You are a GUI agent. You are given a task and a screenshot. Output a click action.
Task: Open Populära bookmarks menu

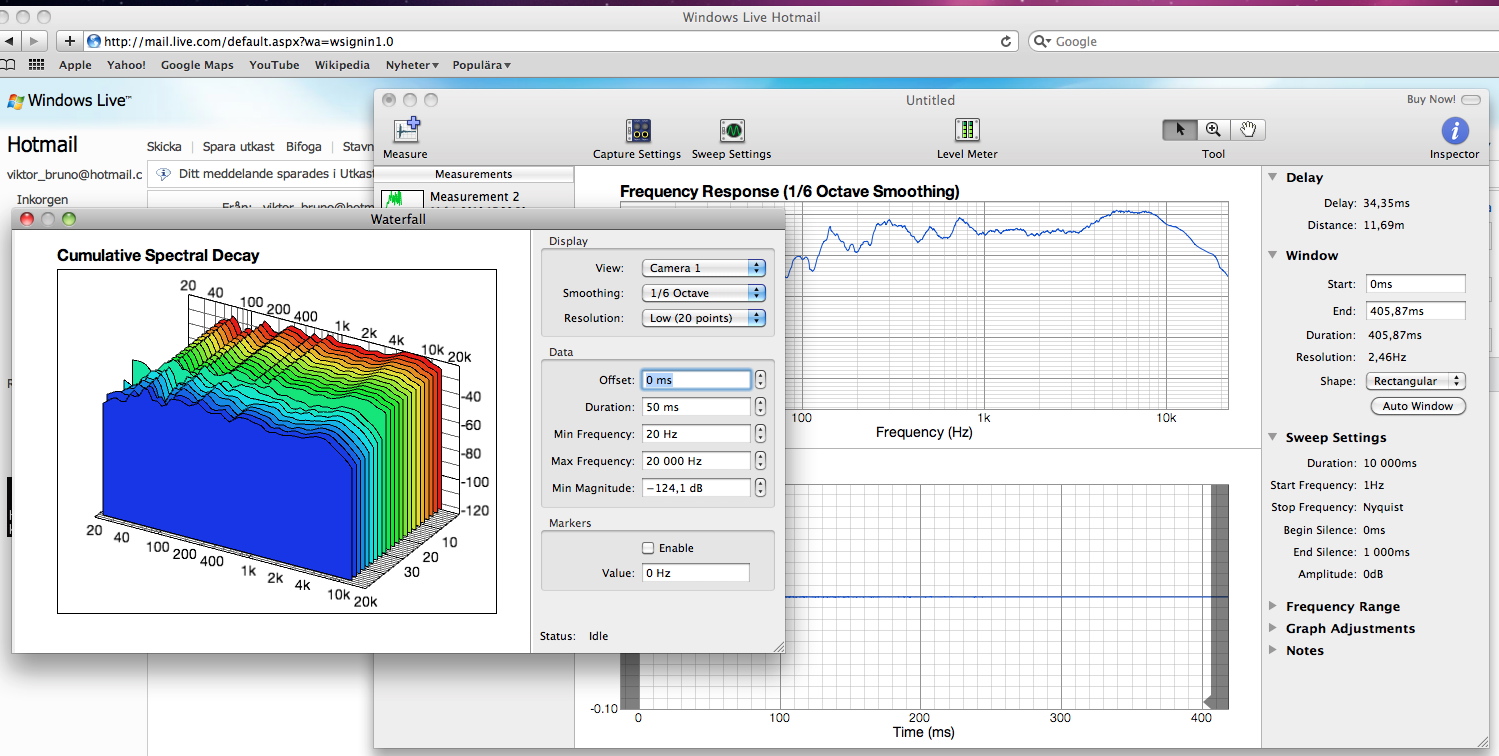coord(482,65)
